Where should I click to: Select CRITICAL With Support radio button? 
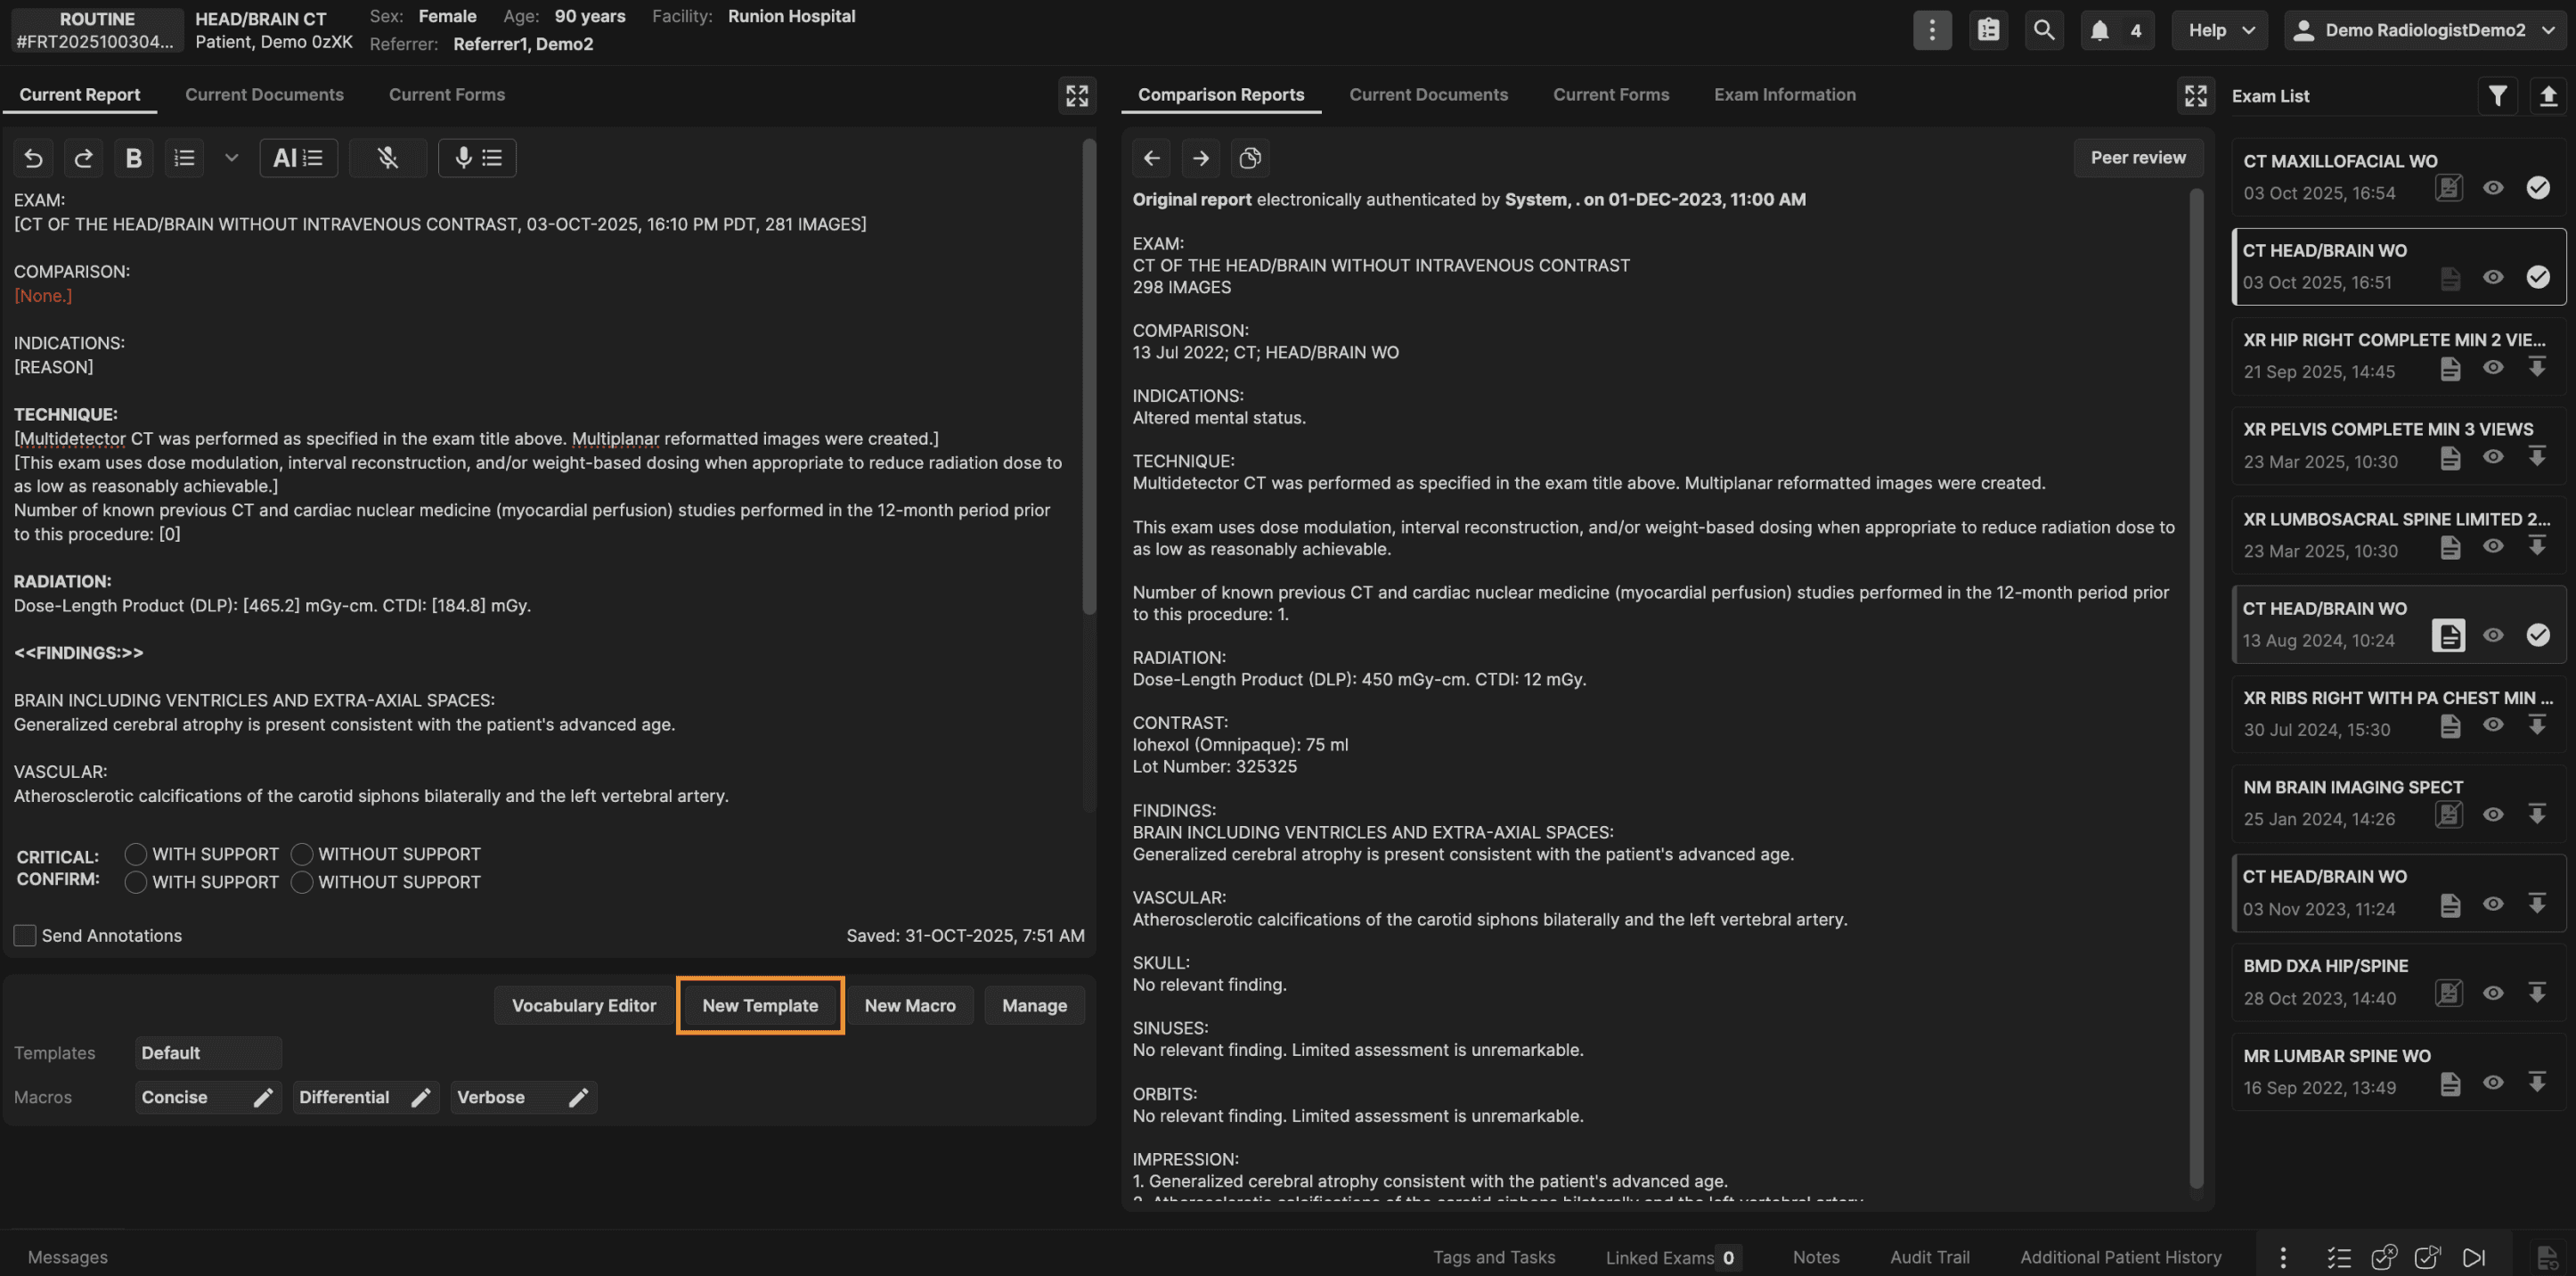coord(136,854)
